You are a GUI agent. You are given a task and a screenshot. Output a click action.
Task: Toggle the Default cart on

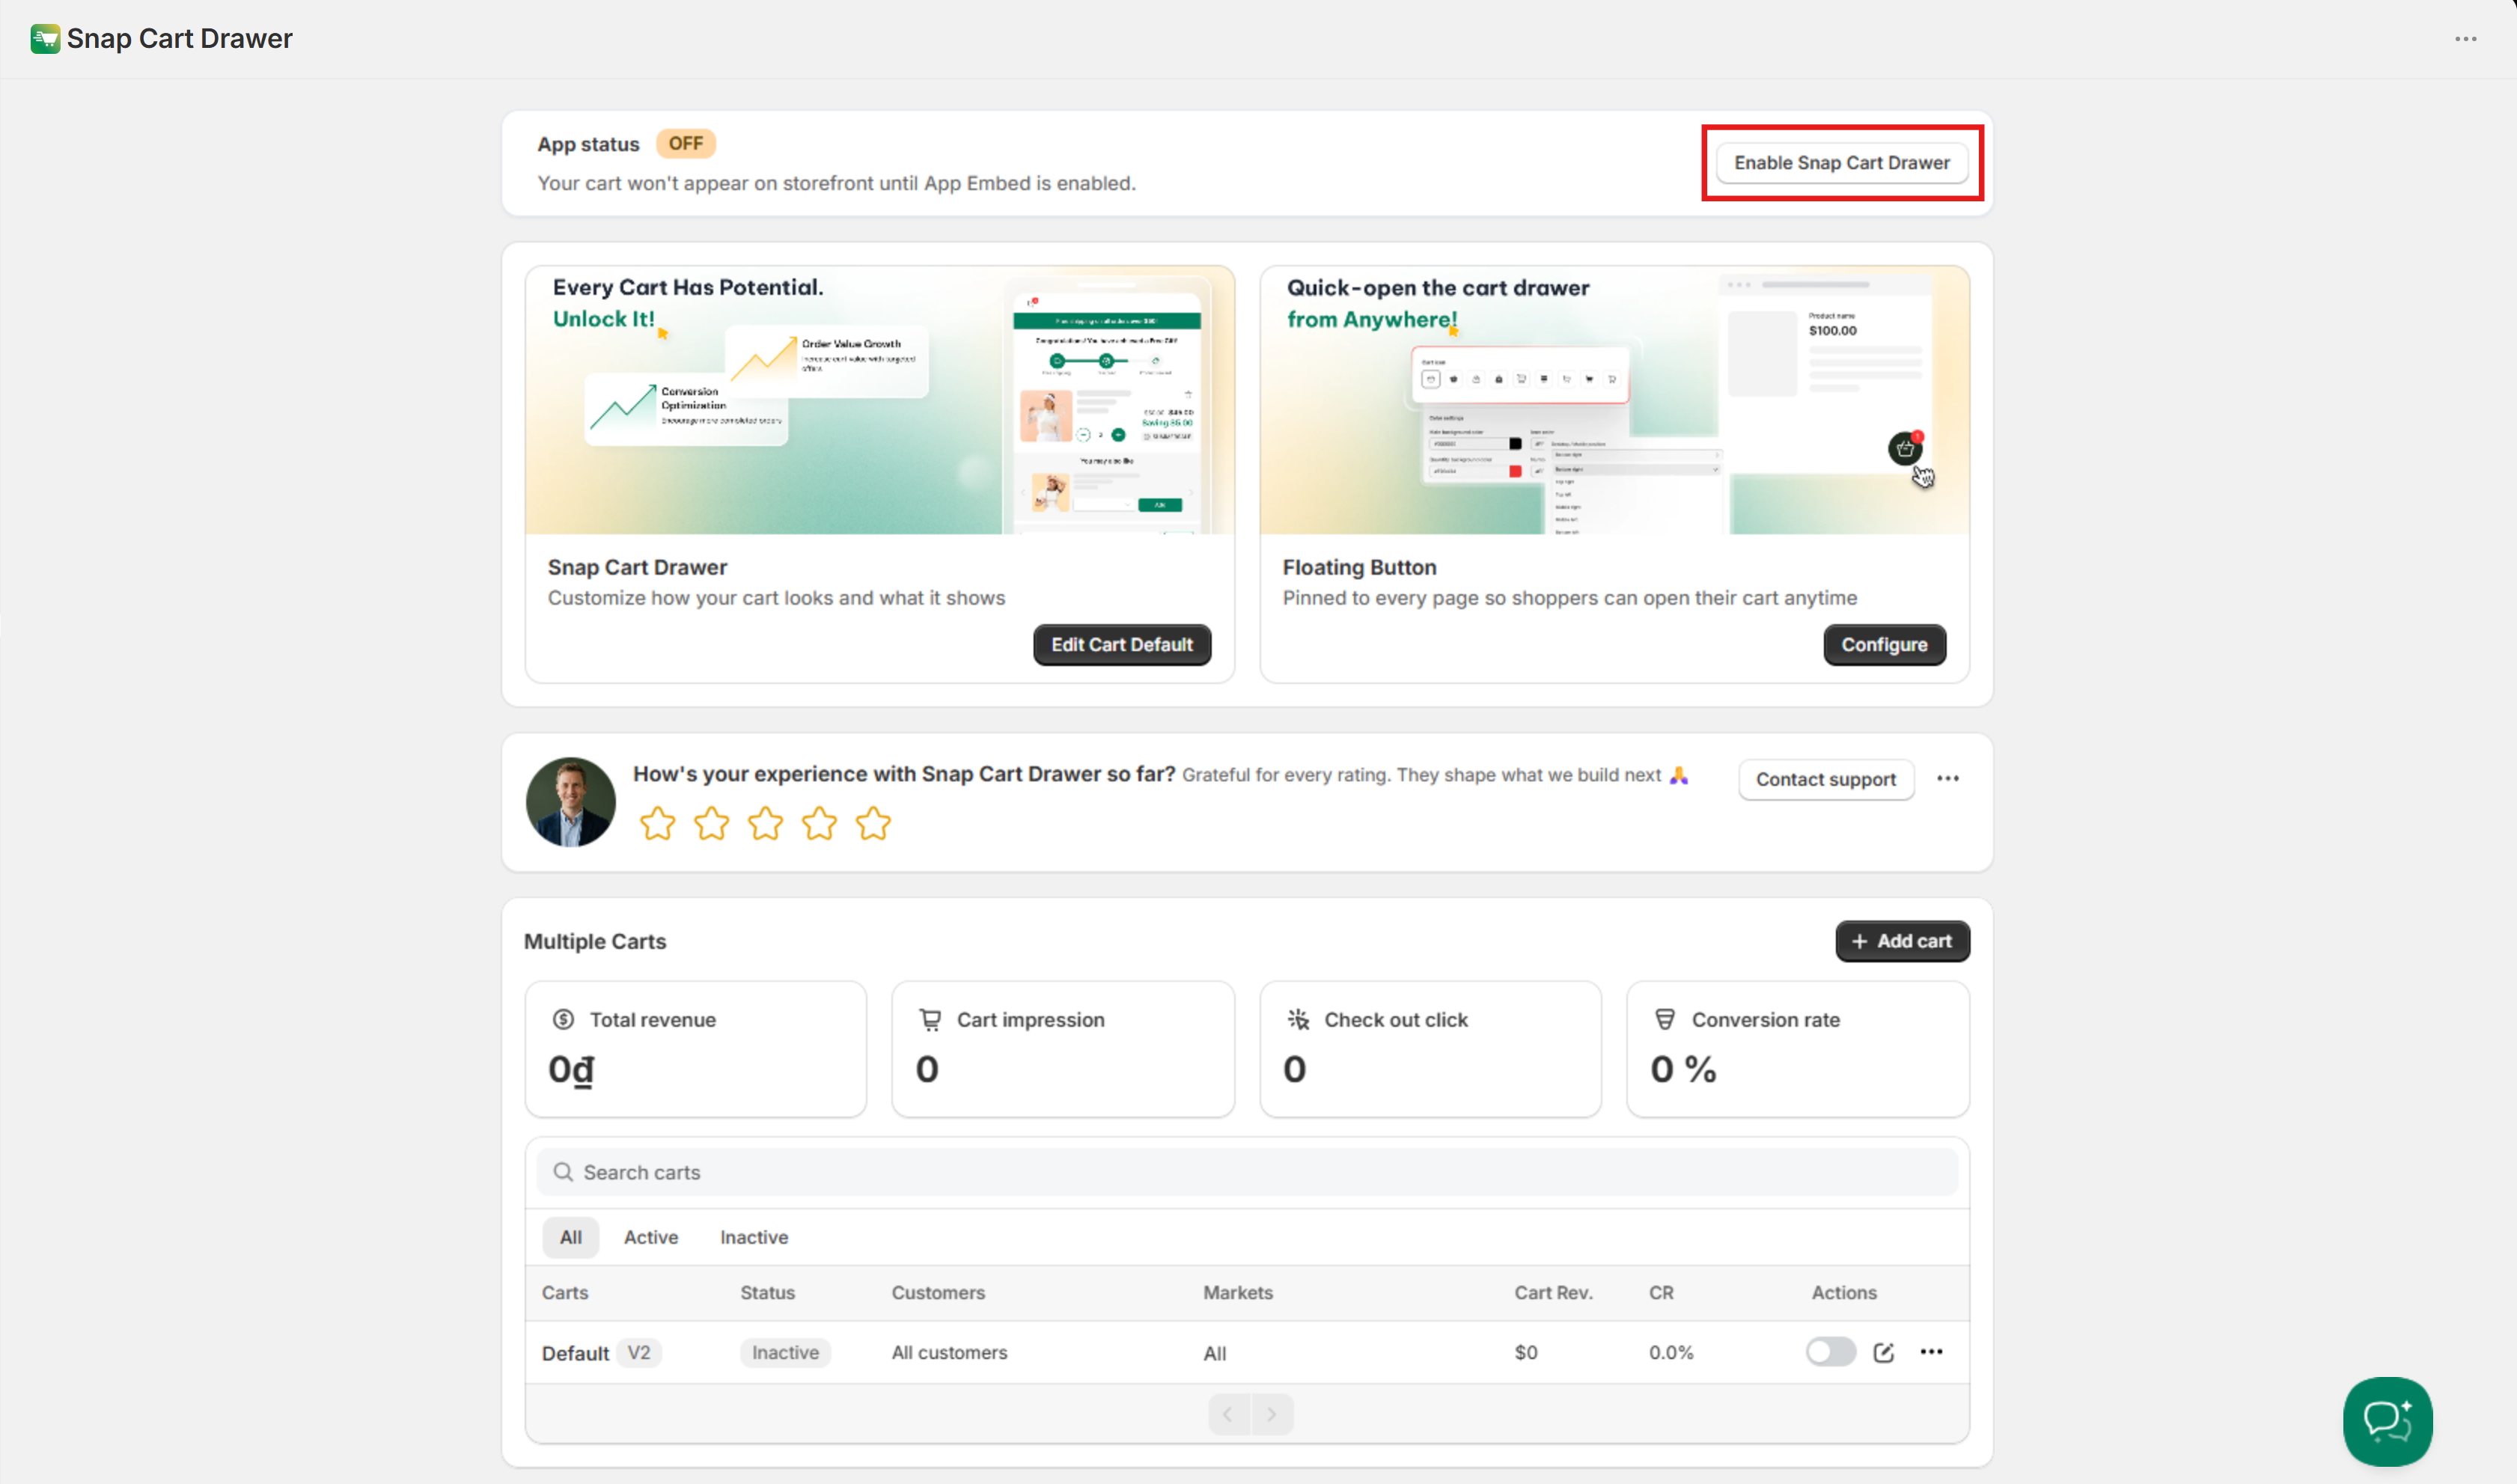(x=1830, y=1352)
